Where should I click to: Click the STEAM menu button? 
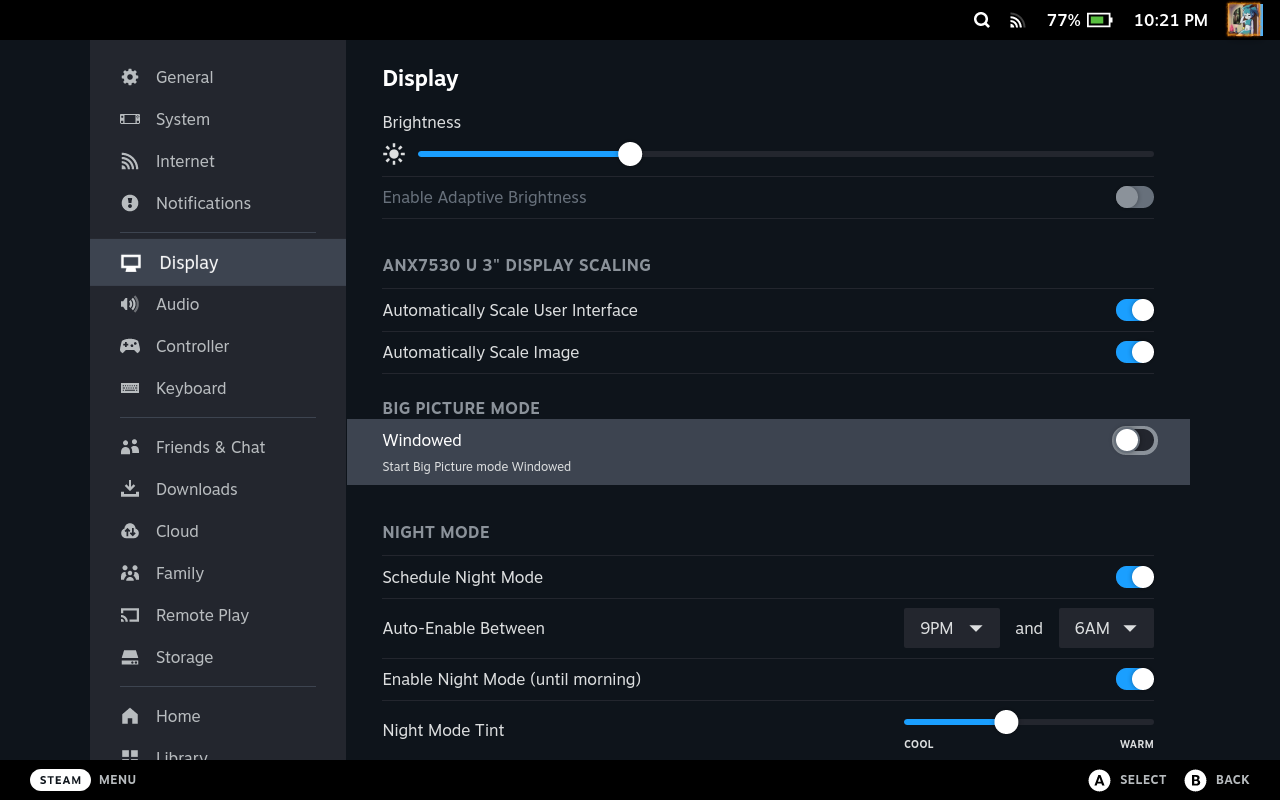[60, 780]
